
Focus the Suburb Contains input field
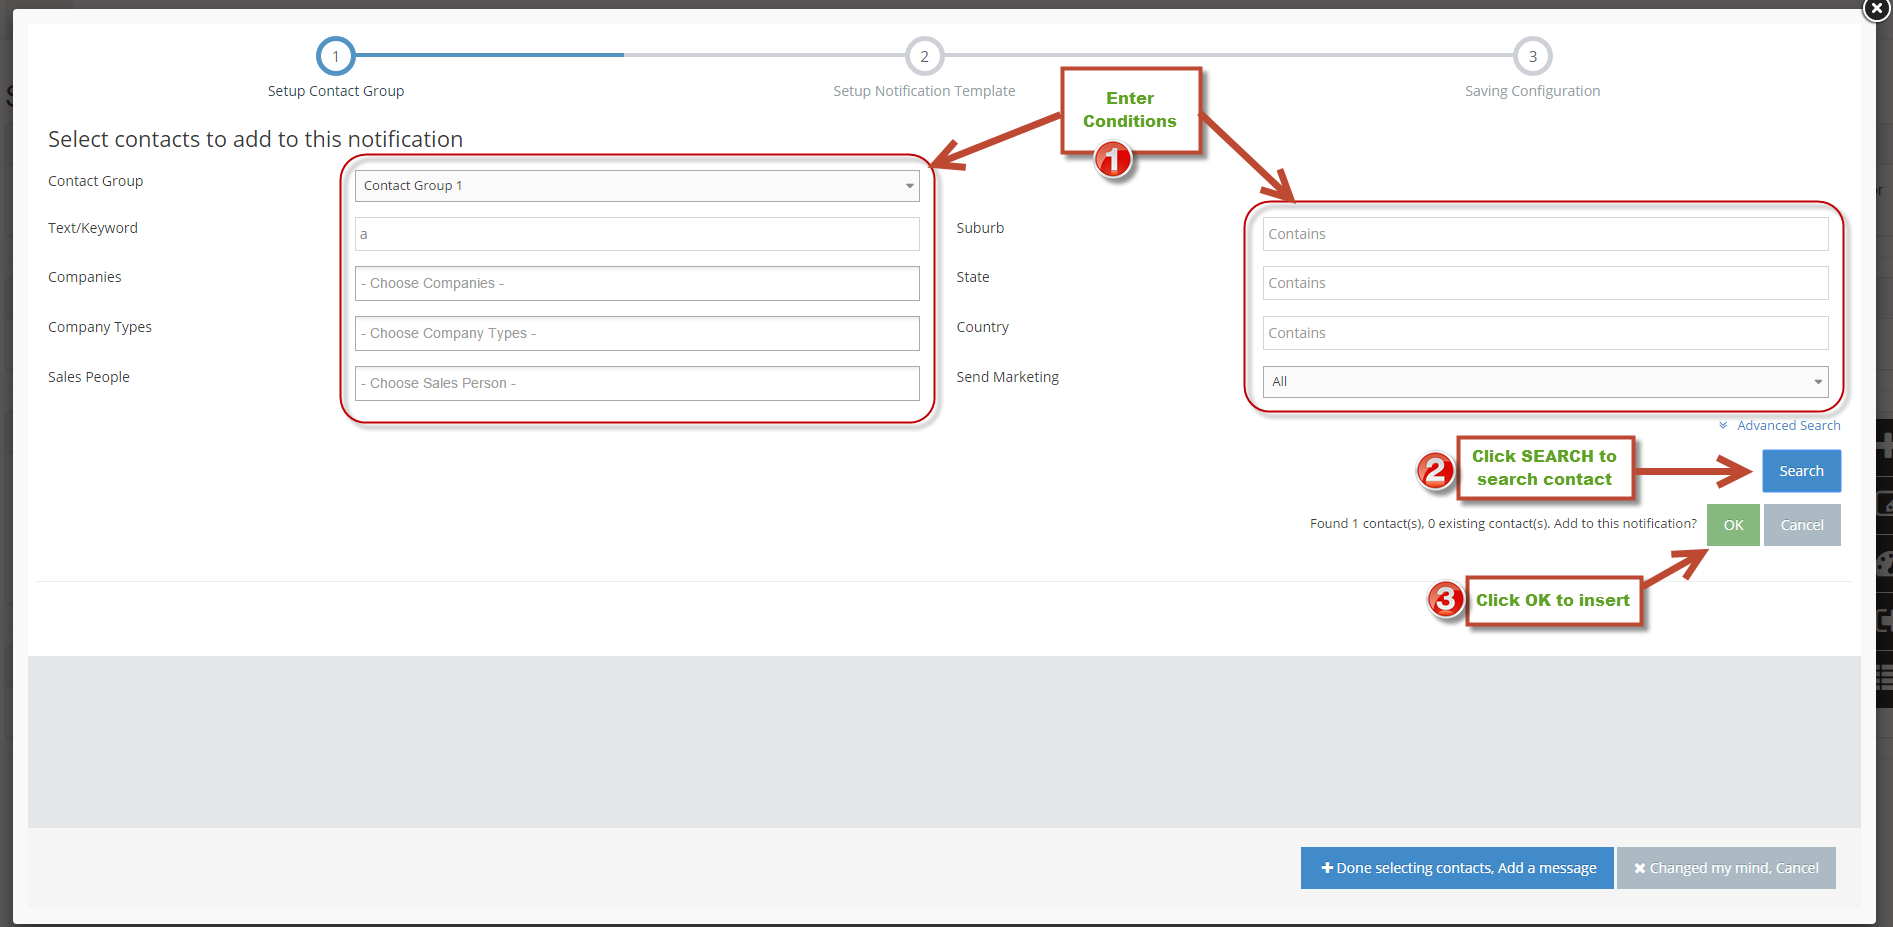tap(1545, 234)
